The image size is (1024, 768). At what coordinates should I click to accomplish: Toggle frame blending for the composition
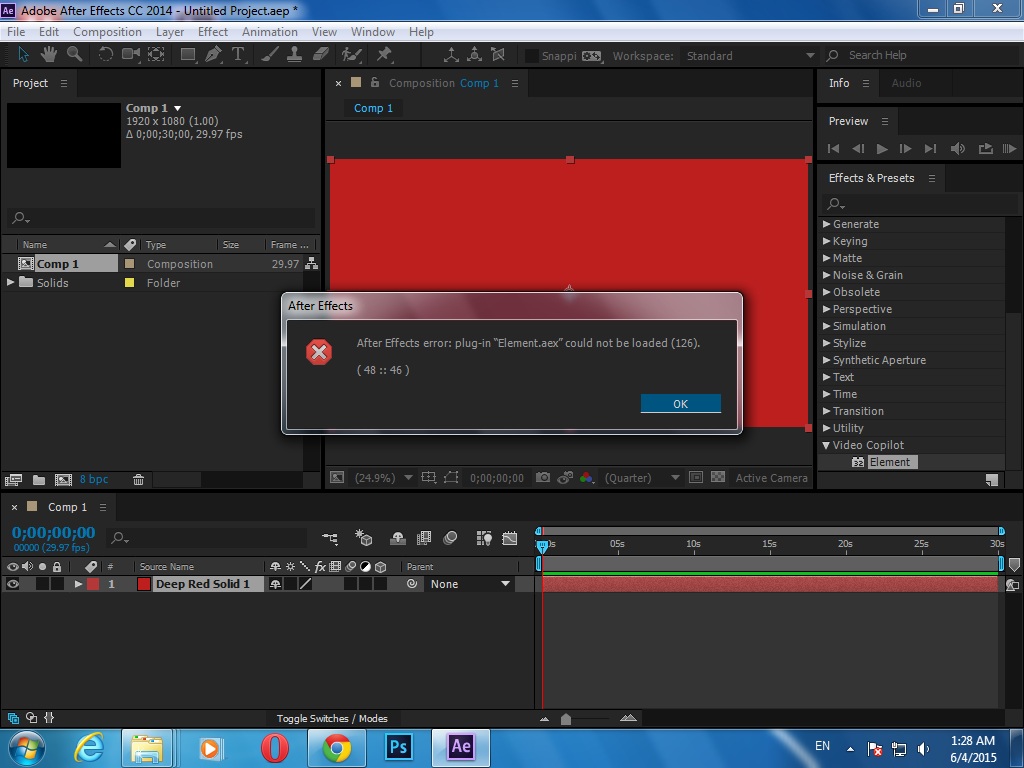tap(424, 538)
